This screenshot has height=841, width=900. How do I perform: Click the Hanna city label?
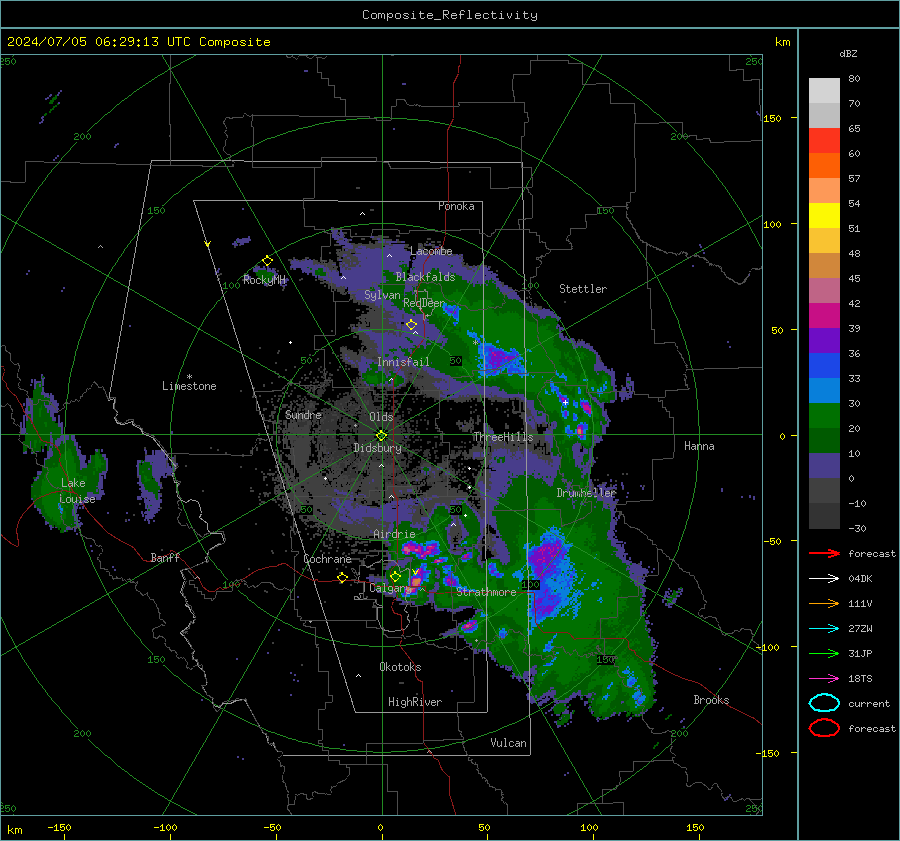(x=699, y=446)
